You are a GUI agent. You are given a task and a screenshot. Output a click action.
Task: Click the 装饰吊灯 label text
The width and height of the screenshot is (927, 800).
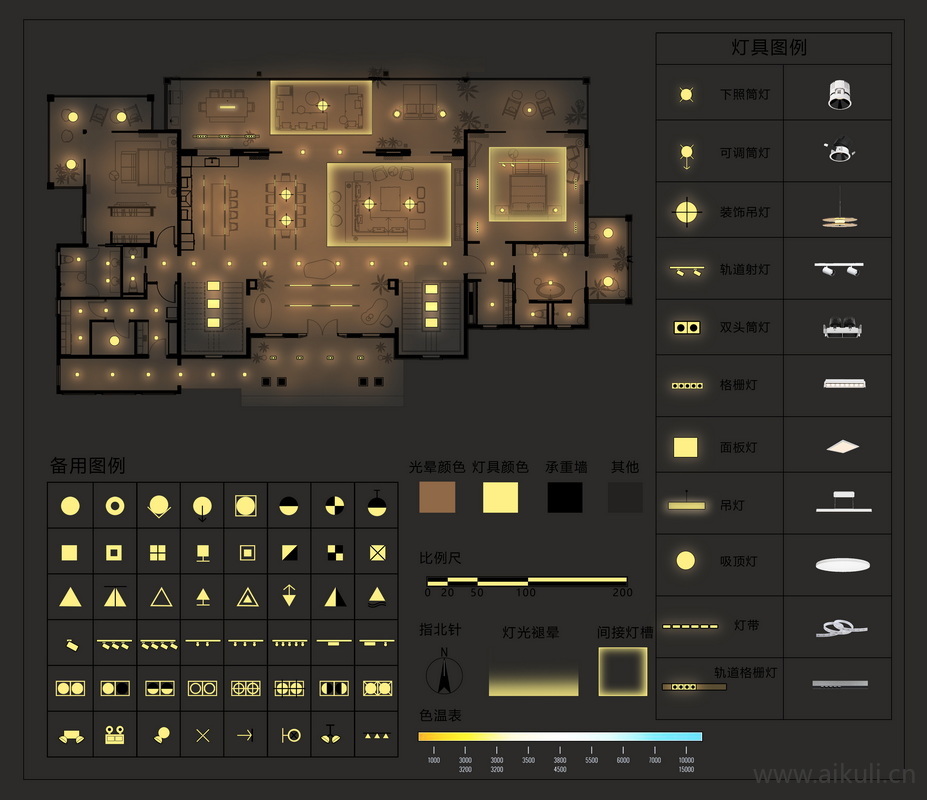tap(745, 212)
